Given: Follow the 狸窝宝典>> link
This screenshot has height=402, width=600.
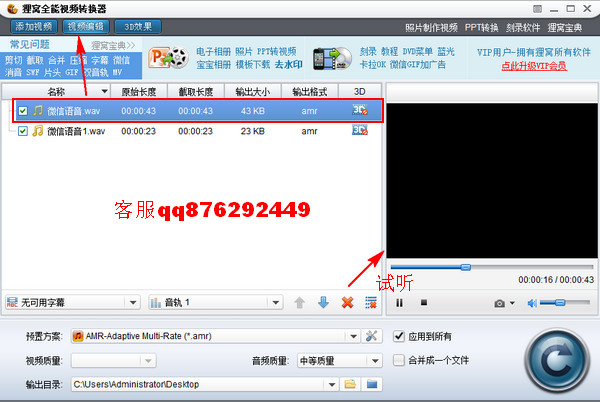Looking at the screenshot, I should pyautogui.click(x=113, y=46).
